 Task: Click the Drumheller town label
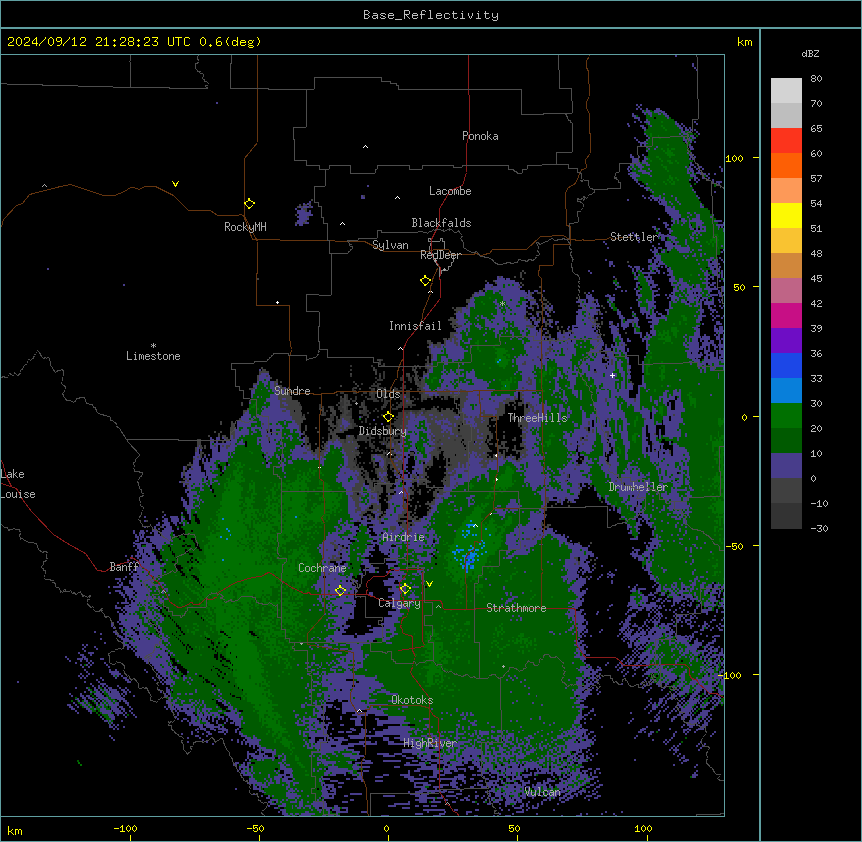[x=638, y=487]
